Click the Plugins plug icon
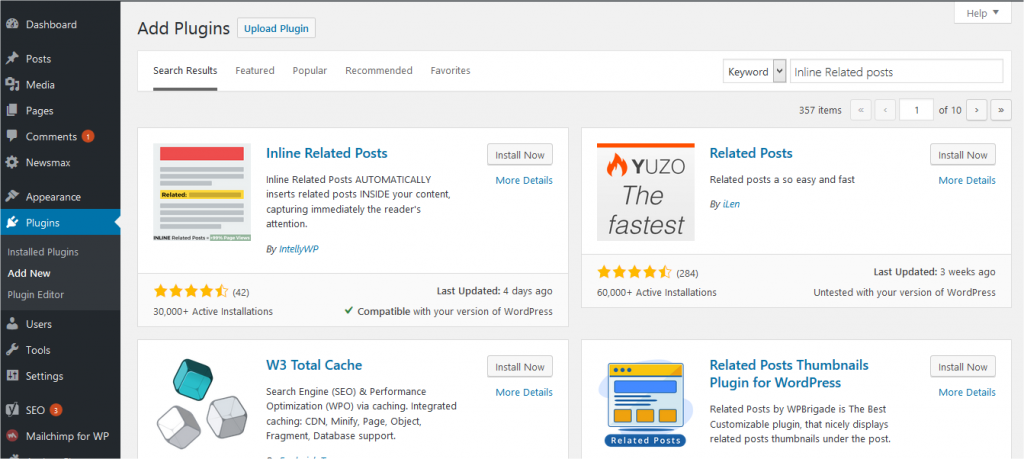 click(x=12, y=223)
